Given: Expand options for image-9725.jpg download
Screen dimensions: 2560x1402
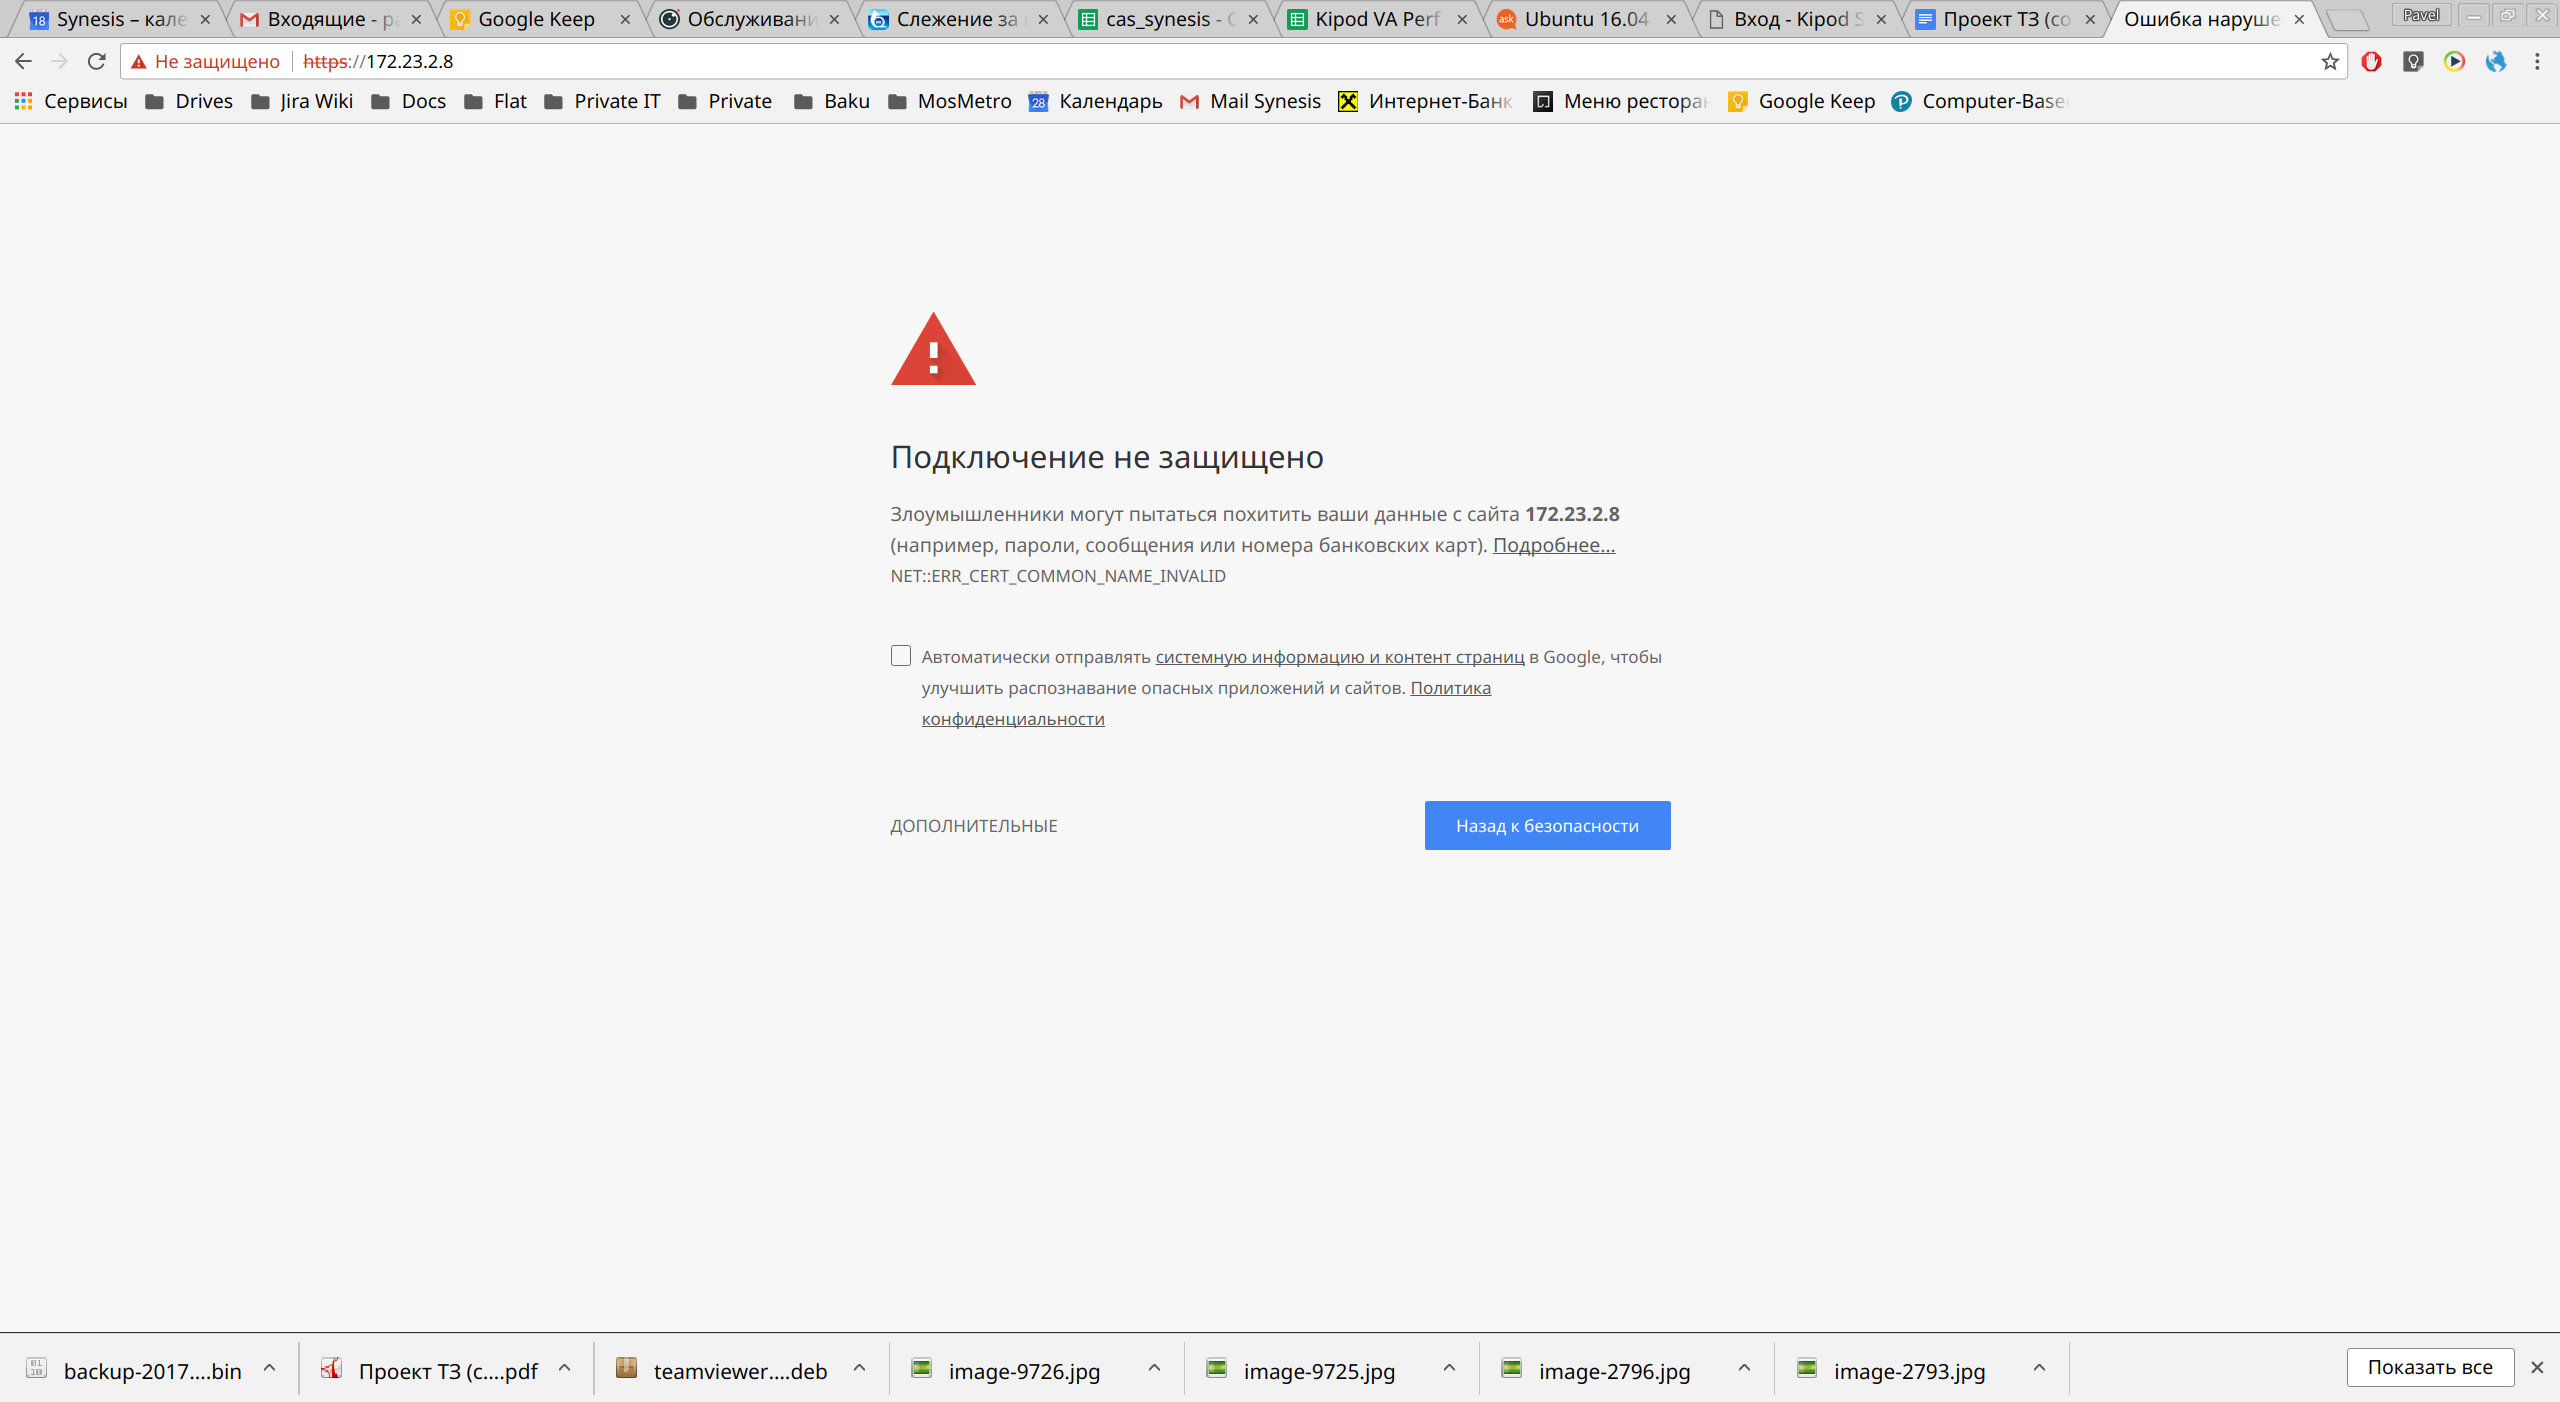Looking at the screenshot, I should point(1449,1367).
